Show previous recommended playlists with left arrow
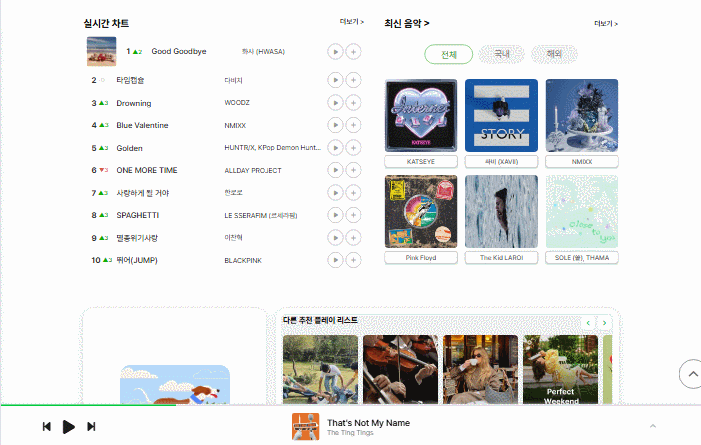This screenshot has height=445, width=701. pos(589,323)
